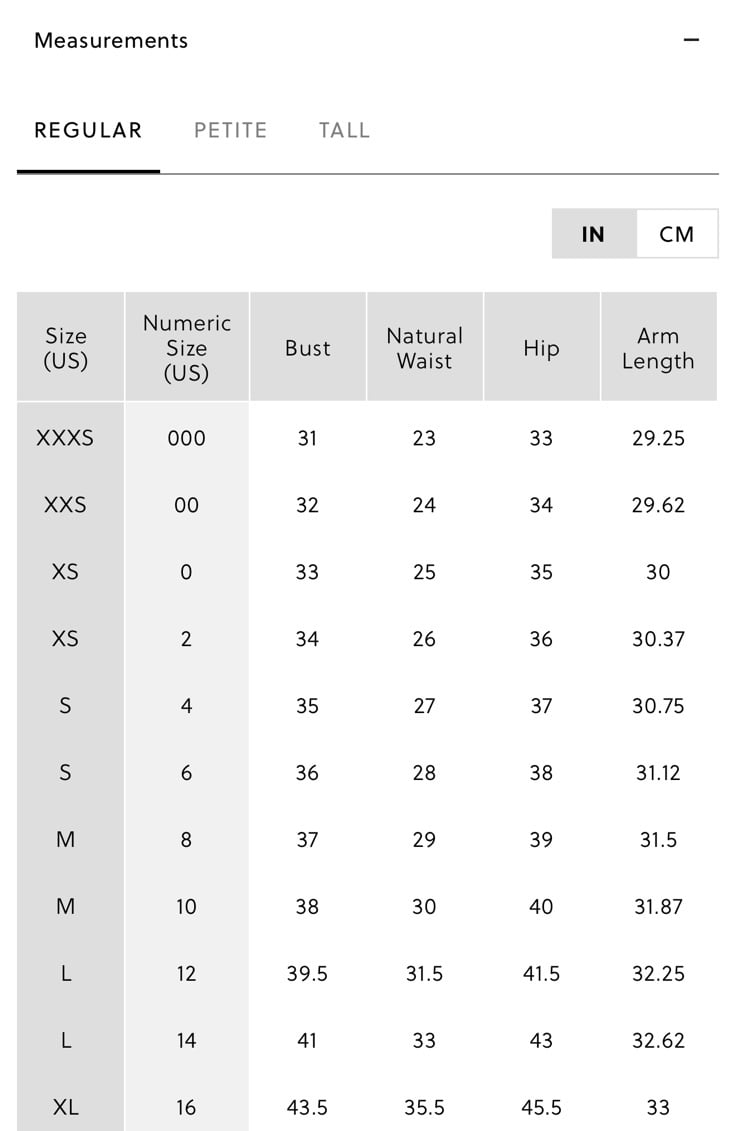
Task: Open the TALL tab
Action: (344, 131)
